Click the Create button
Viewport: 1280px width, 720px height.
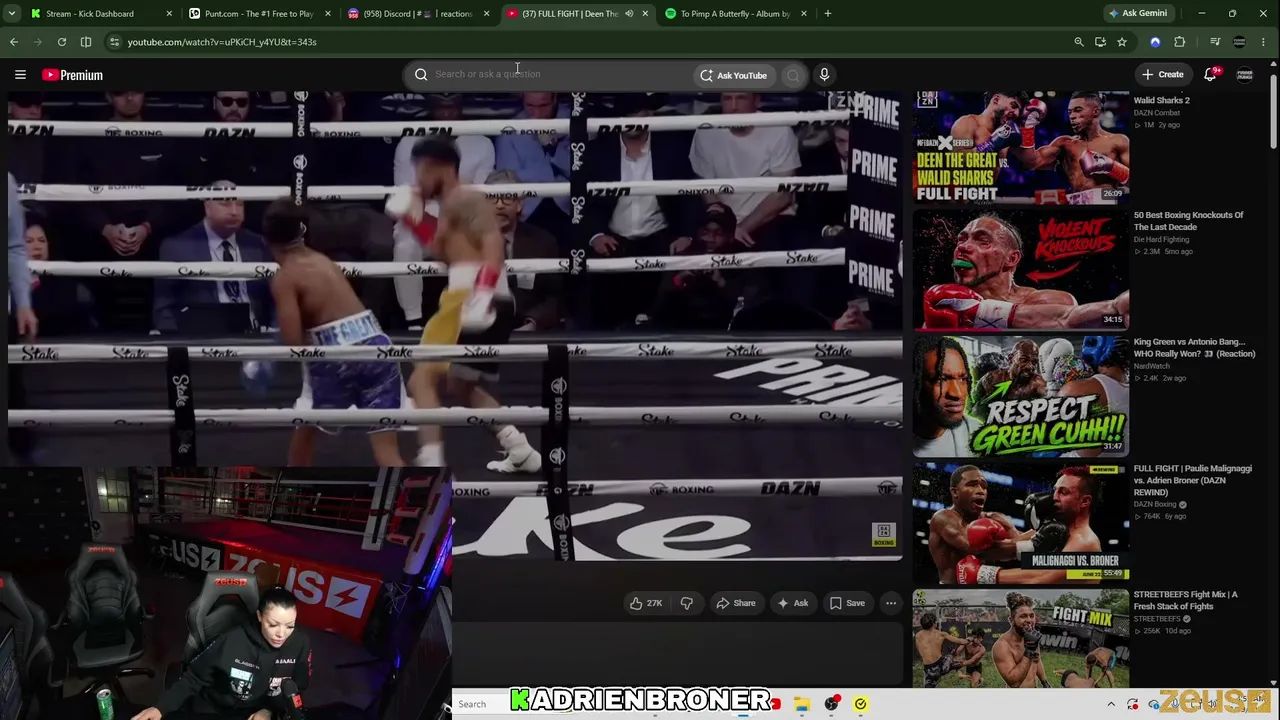[1163, 74]
